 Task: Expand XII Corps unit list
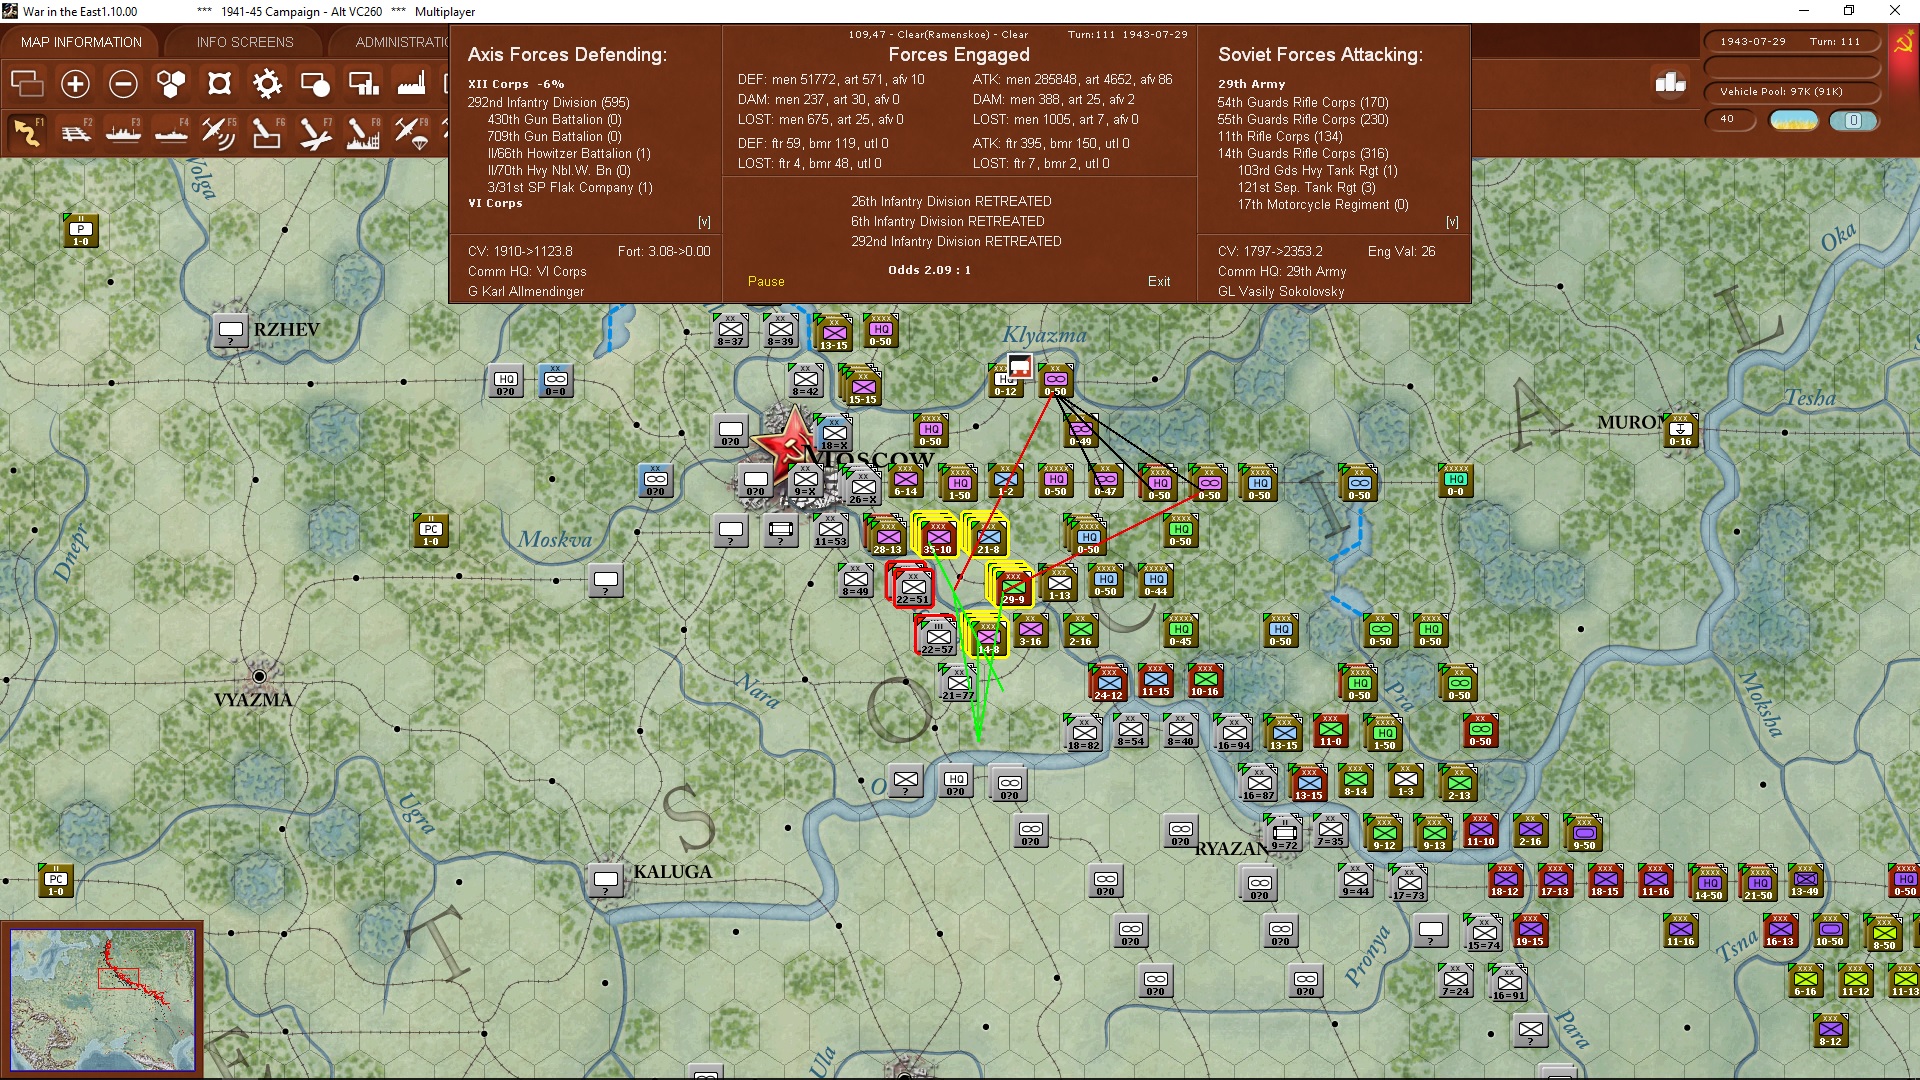pos(497,84)
